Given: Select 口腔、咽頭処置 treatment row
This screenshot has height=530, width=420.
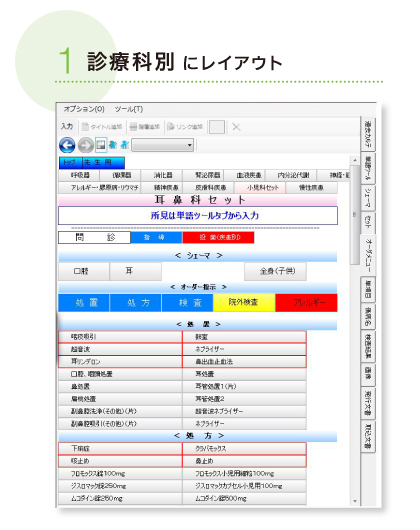Looking at the screenshot, I should pyautogui.click(x=120, y=374).
